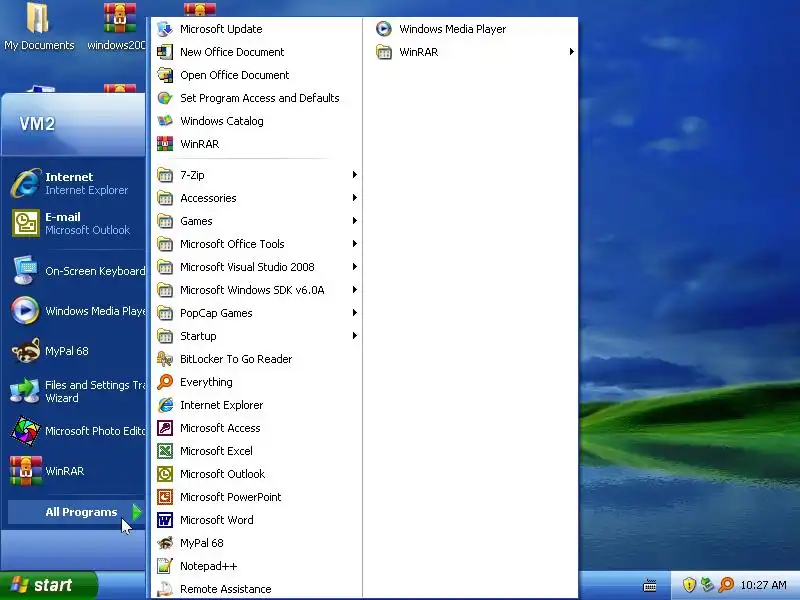The image size is (800, 600).
Task: Click the Start button on taskbar
Action: [48, 585]
